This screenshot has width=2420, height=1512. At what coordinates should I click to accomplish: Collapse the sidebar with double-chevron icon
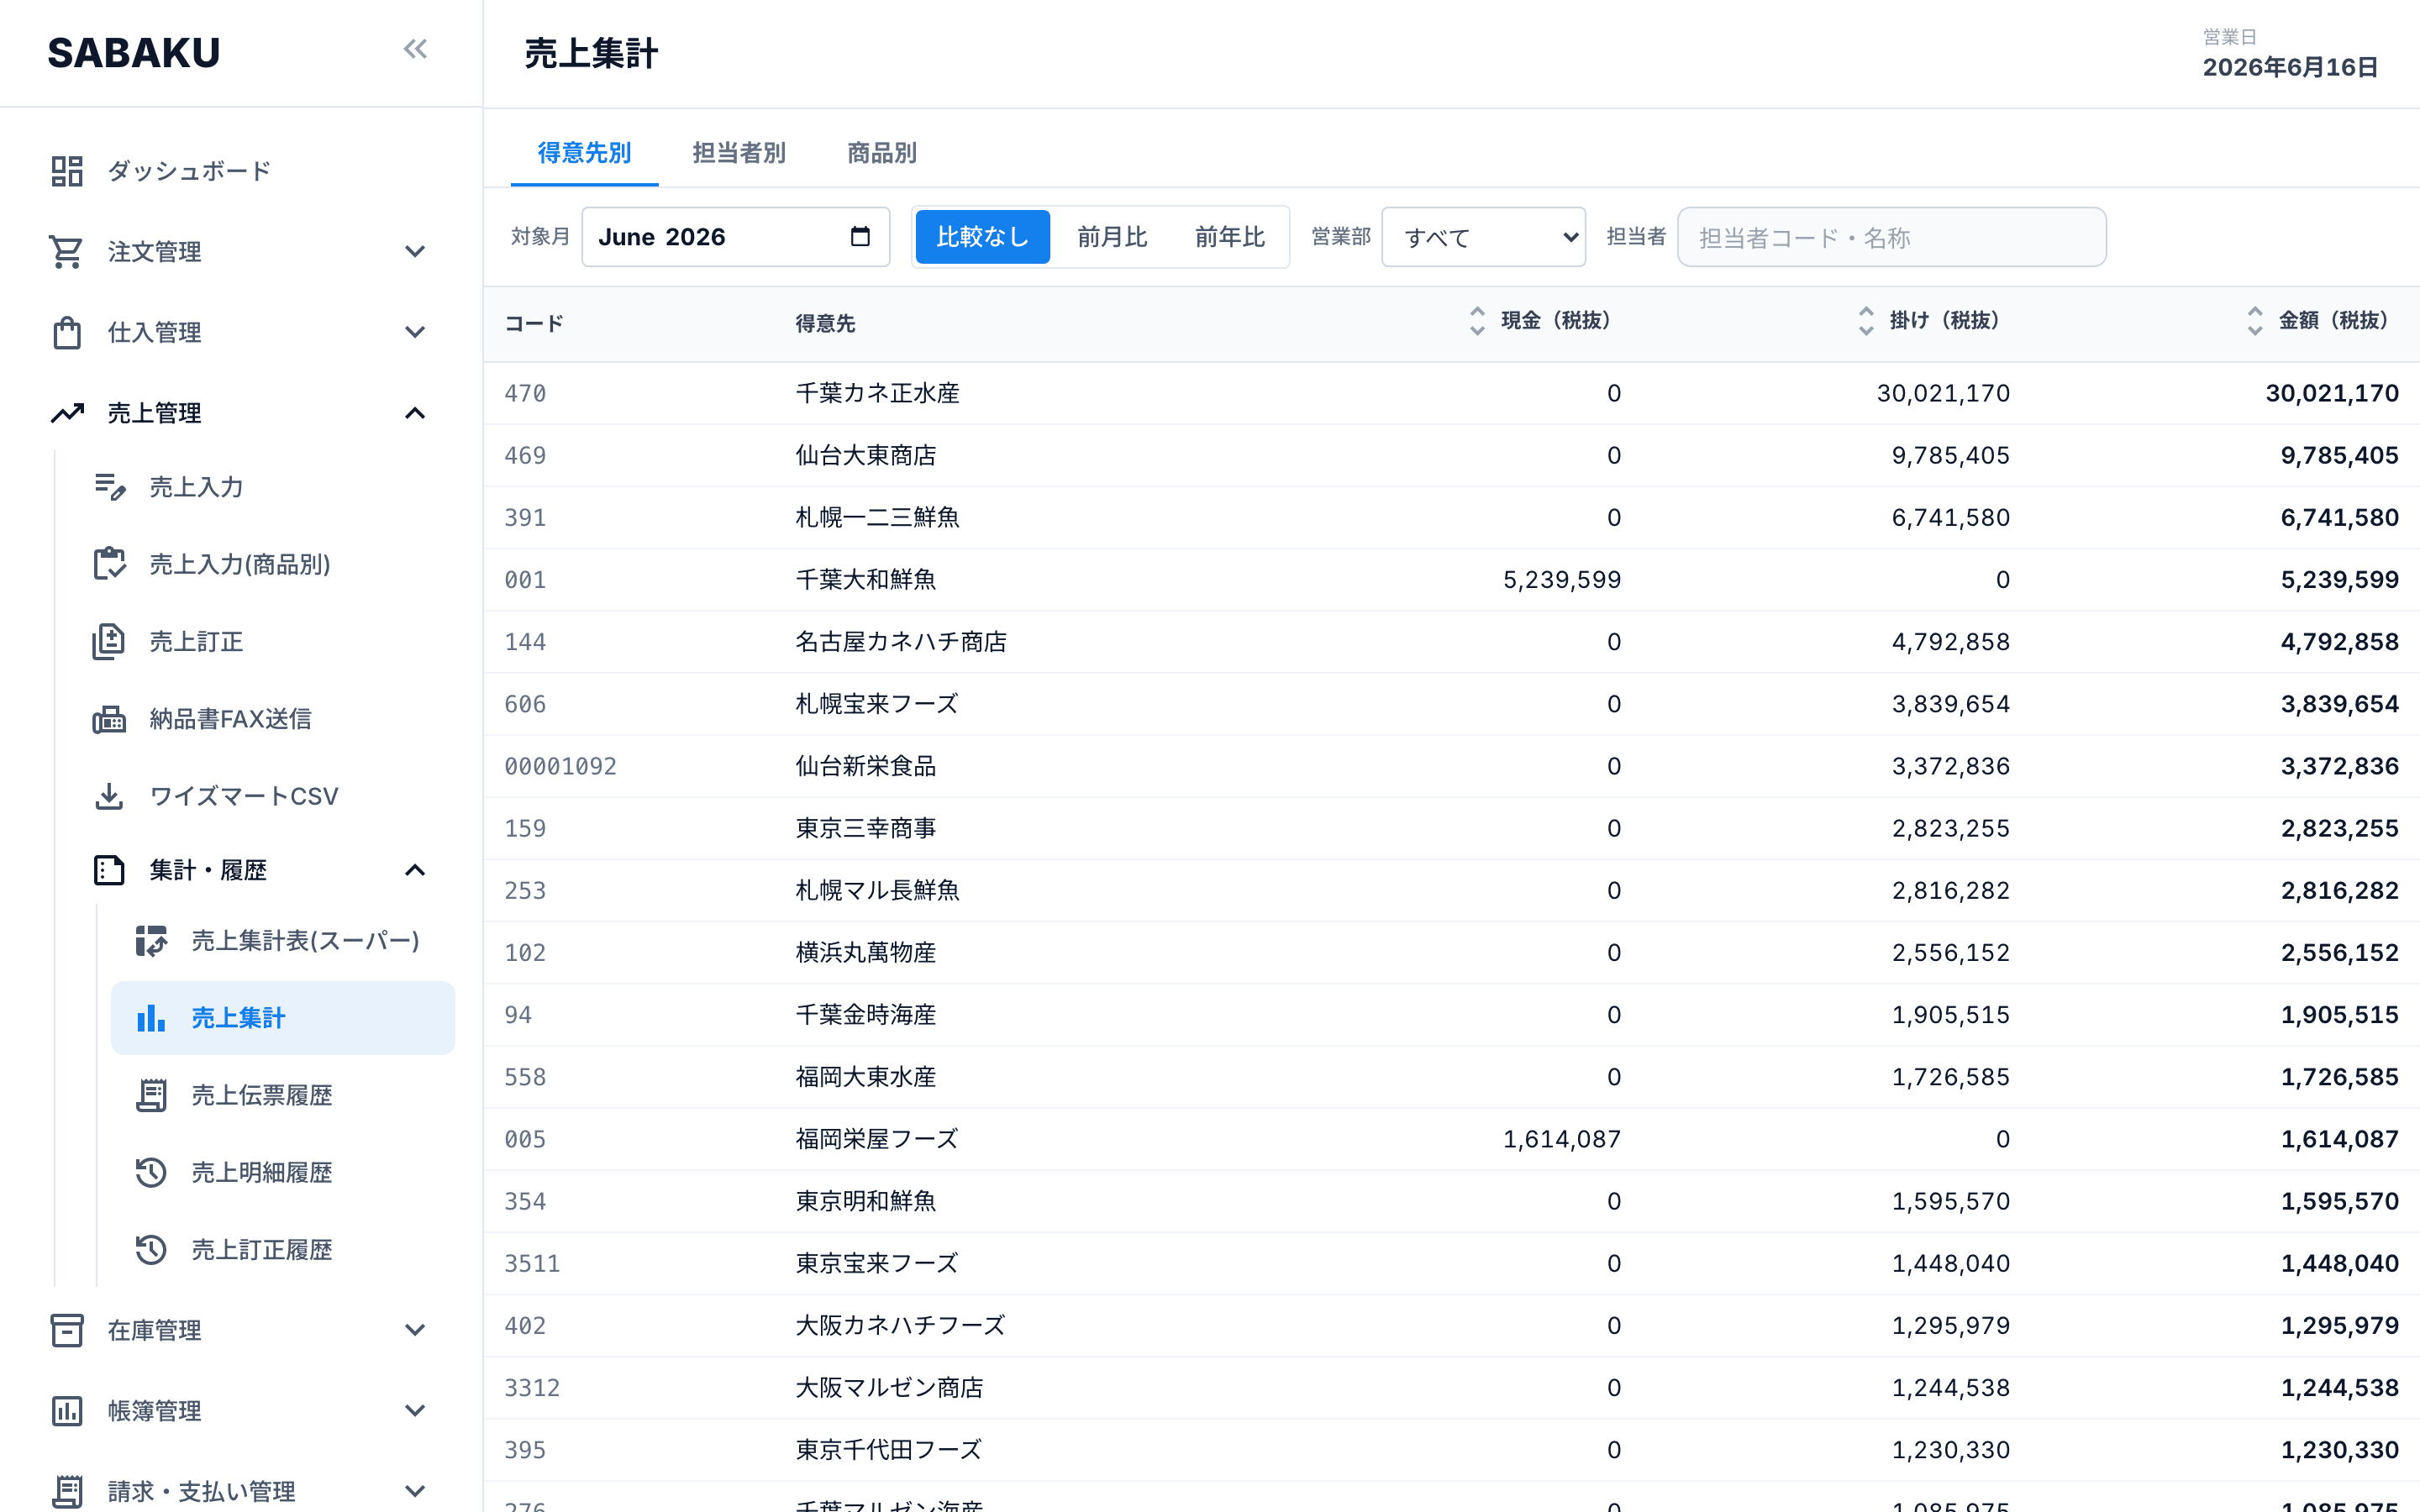(x=415, y=50)
